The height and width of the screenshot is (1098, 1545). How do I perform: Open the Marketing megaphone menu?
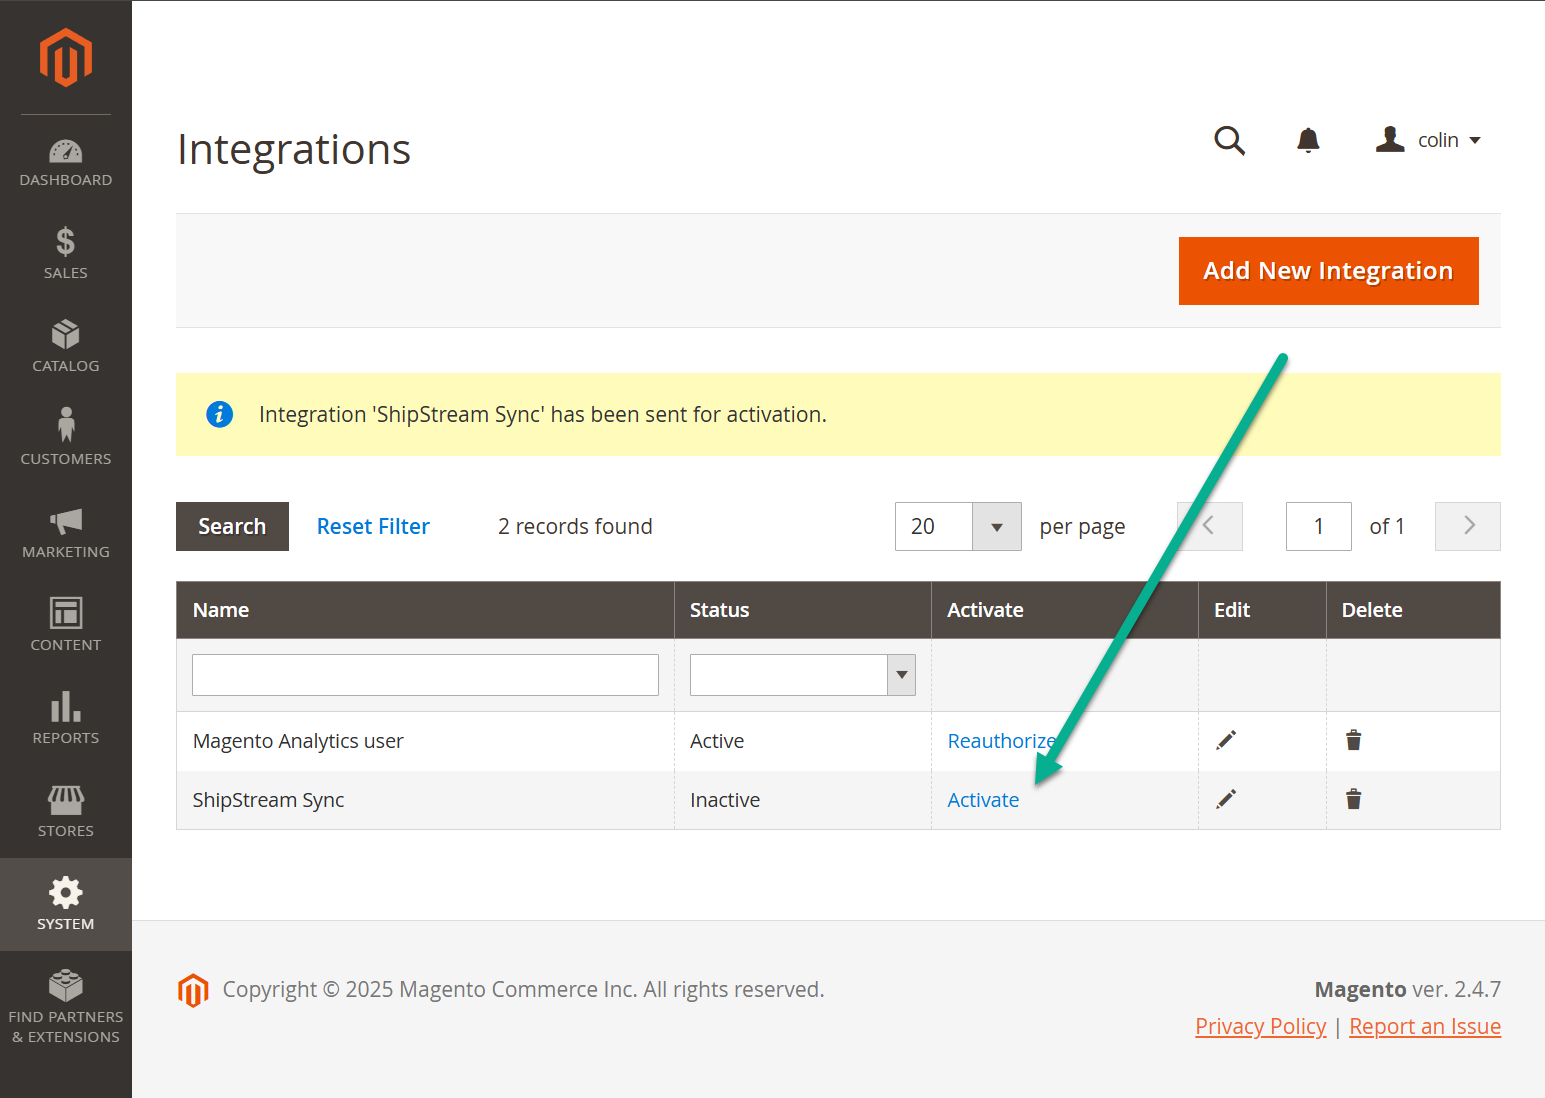click(x=66, y=532)
